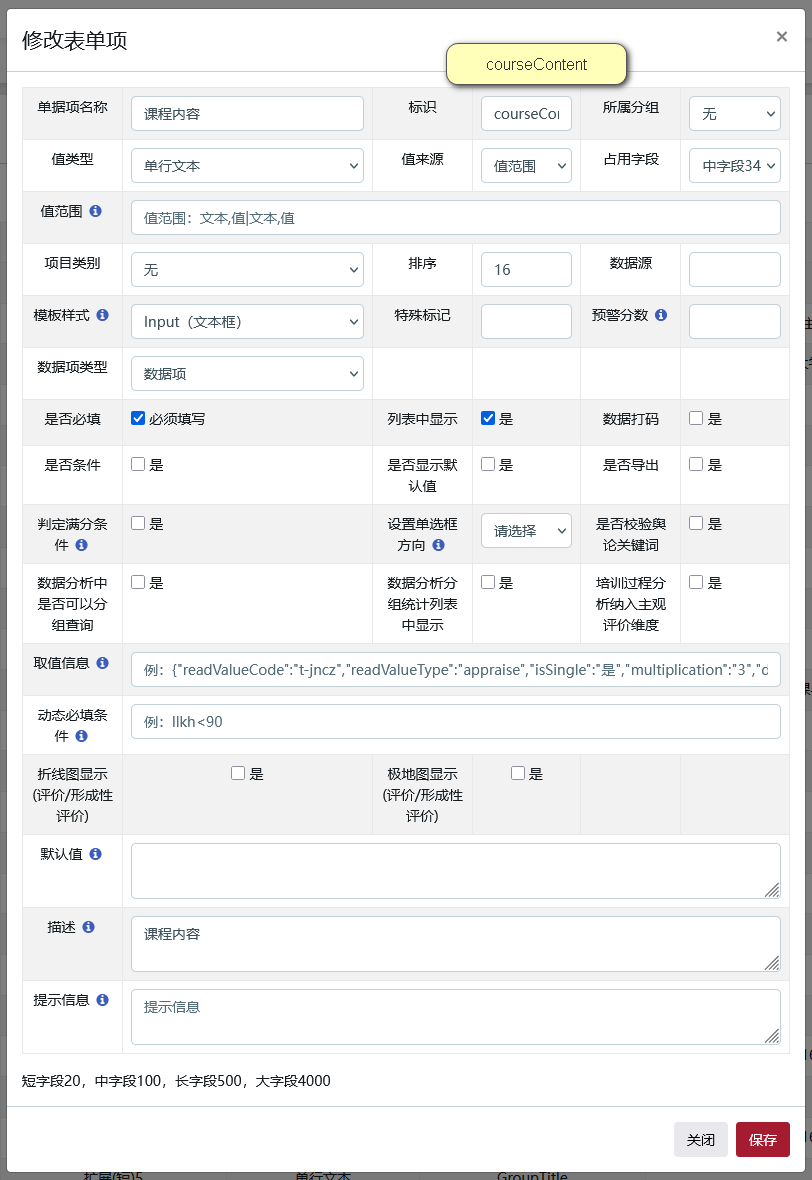Enable the 是否导出 checkbox
812x1180 pixels.
click(x=696, y=464)
